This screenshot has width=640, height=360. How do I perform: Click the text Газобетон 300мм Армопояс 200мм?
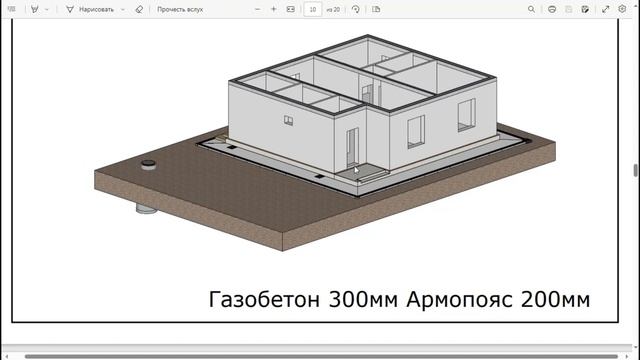(399, 299)
